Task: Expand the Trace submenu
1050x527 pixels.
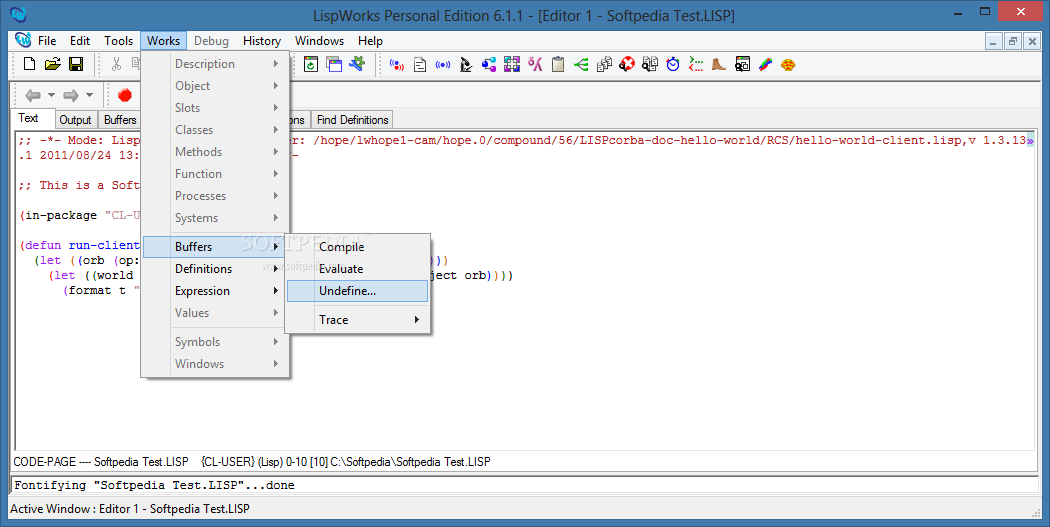Action: 358,319
